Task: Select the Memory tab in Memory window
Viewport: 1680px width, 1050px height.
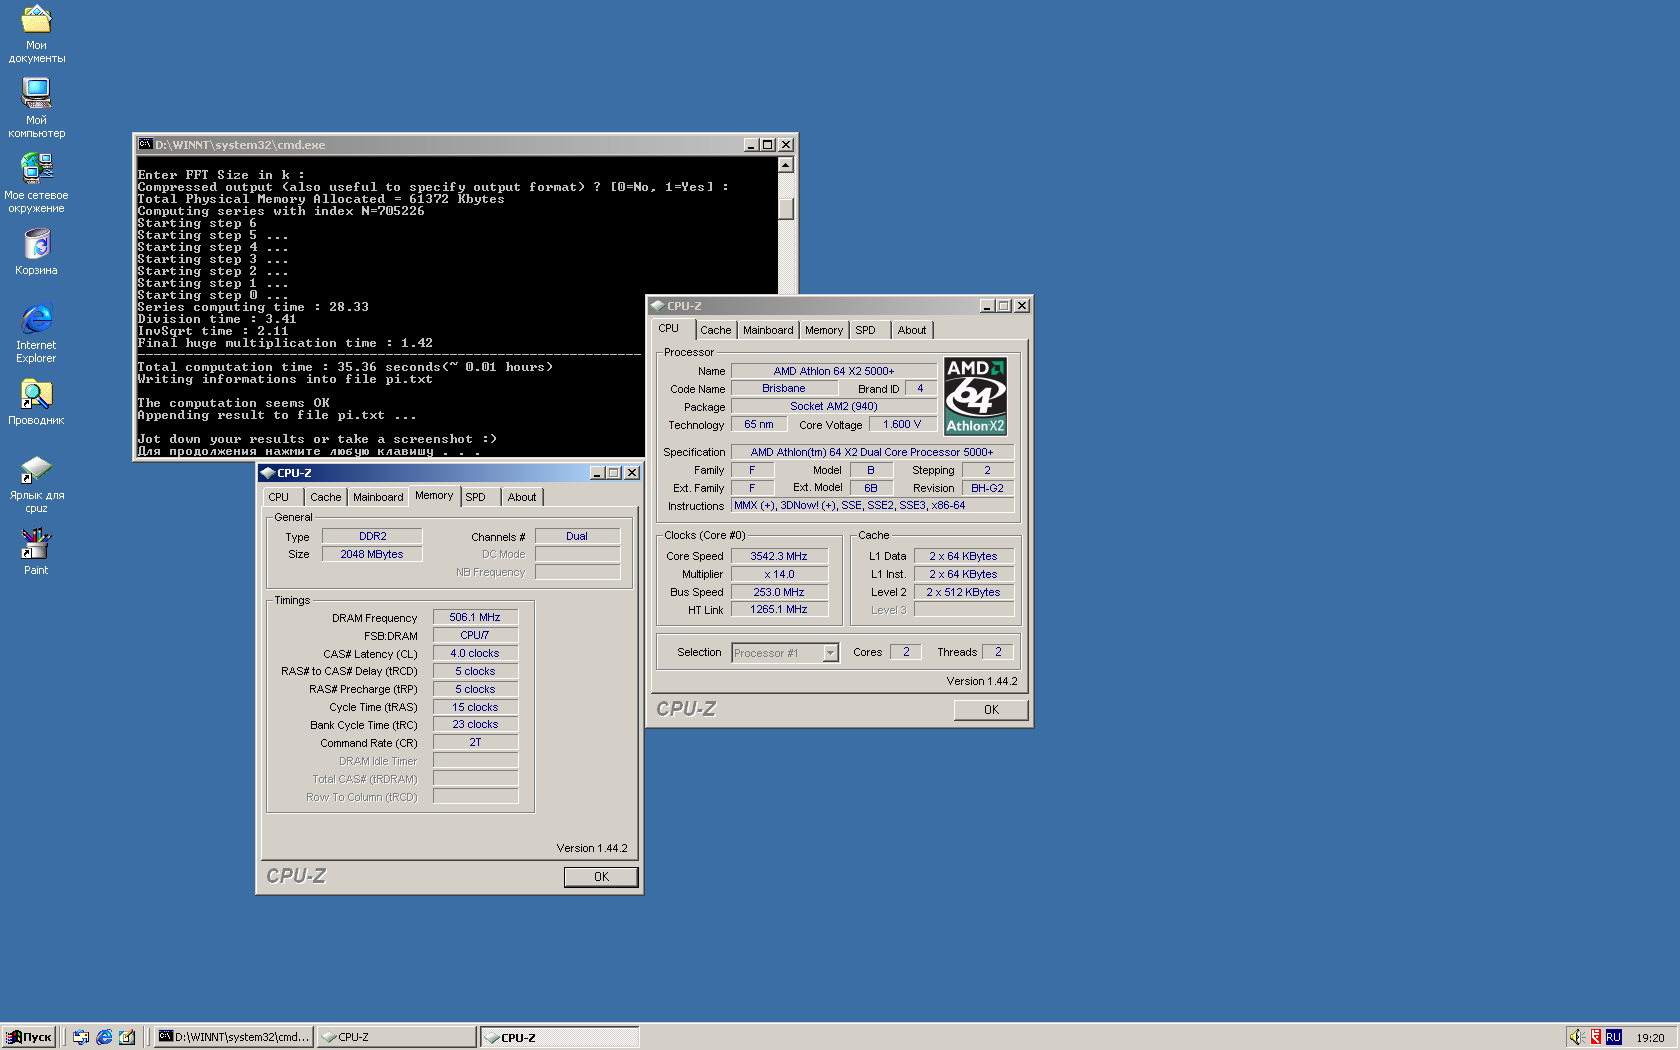Action: [434, 495]
